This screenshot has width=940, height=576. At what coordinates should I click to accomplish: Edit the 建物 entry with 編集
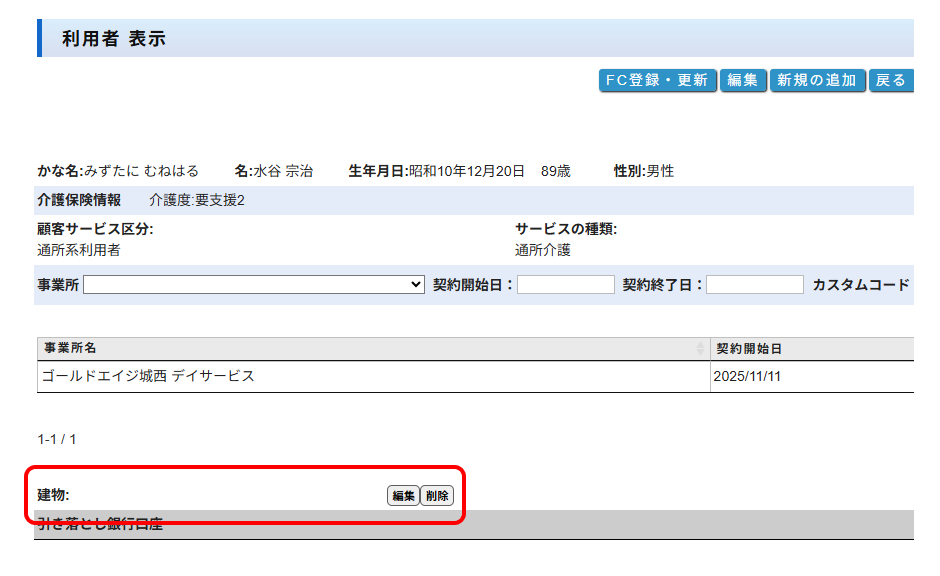pos(403,496)
